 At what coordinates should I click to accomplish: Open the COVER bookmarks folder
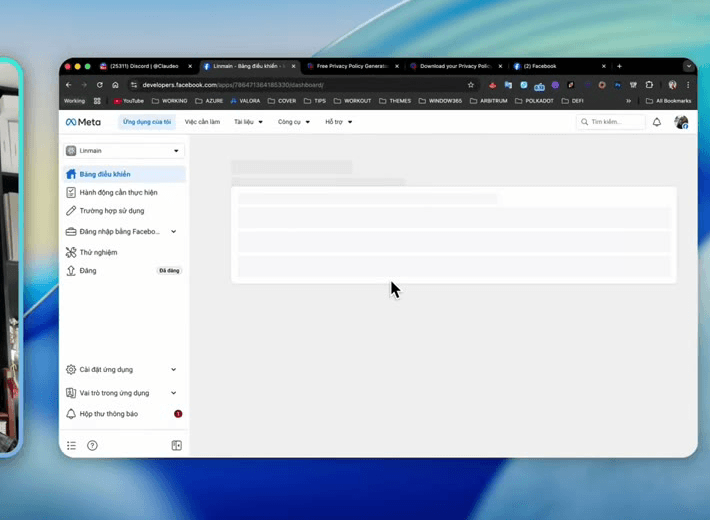coord(282,101)
